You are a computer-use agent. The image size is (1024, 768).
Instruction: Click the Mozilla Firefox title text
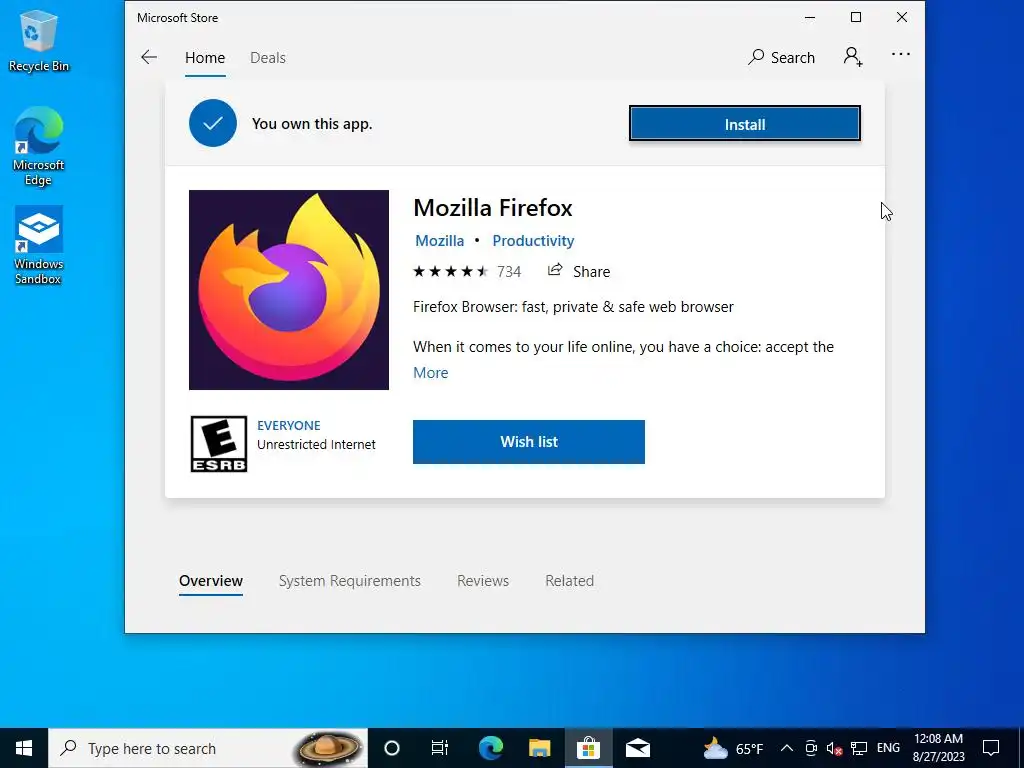point(493,208)
